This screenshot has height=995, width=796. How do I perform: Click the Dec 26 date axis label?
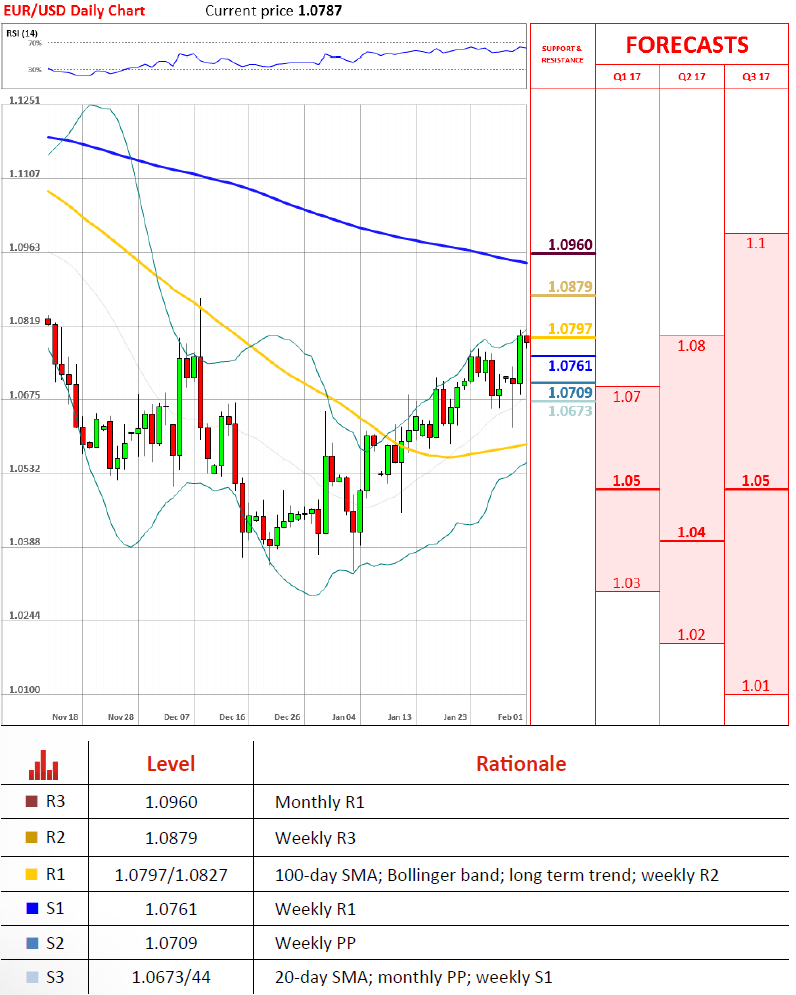(x=287, y=717)
